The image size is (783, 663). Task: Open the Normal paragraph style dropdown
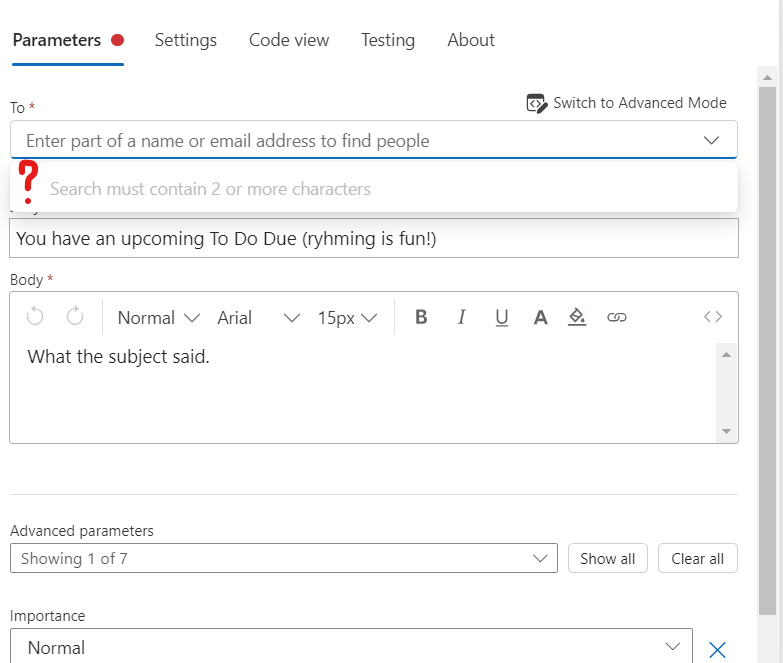(x=159, y=318)
